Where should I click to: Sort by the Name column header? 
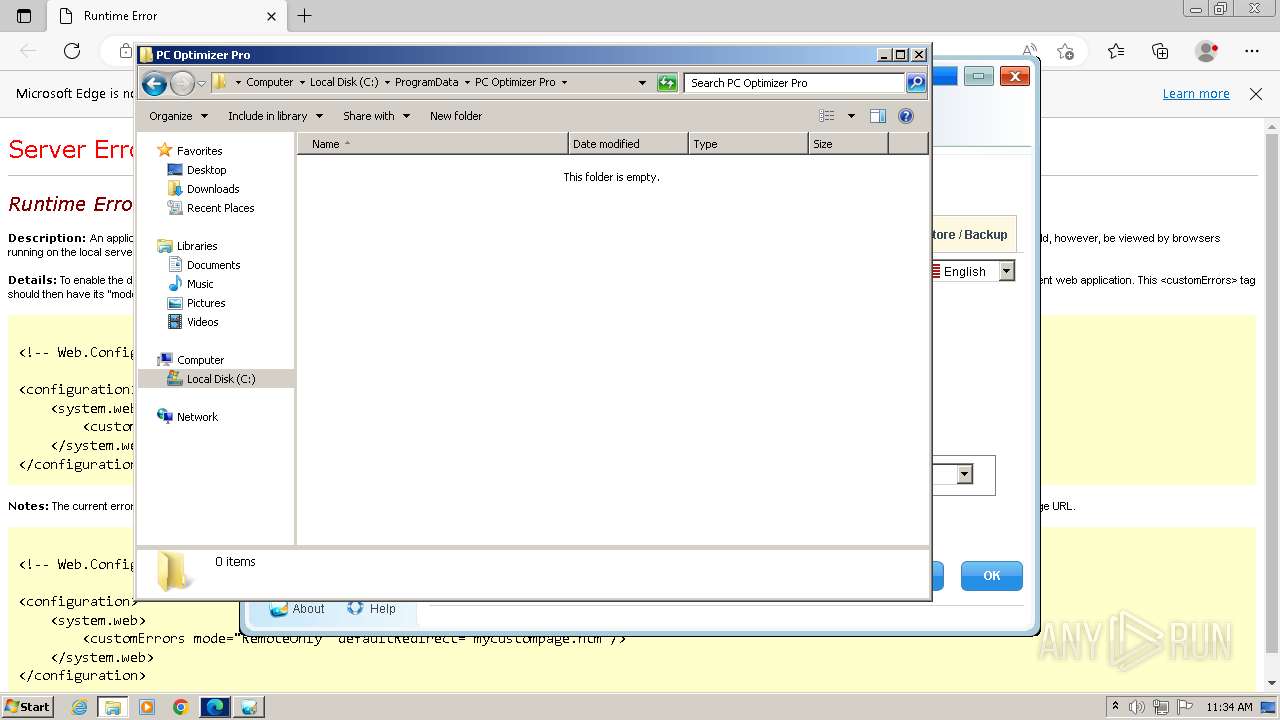(433, 144)
